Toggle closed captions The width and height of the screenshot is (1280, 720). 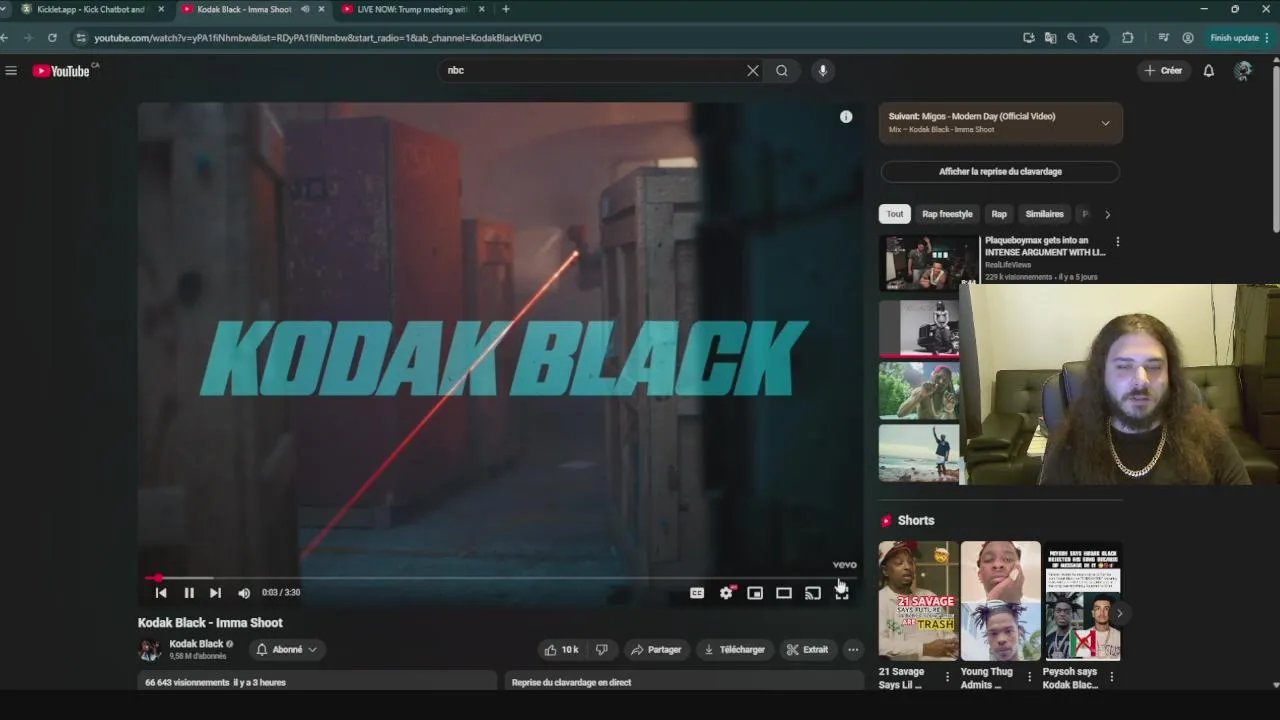coord(697,593)
